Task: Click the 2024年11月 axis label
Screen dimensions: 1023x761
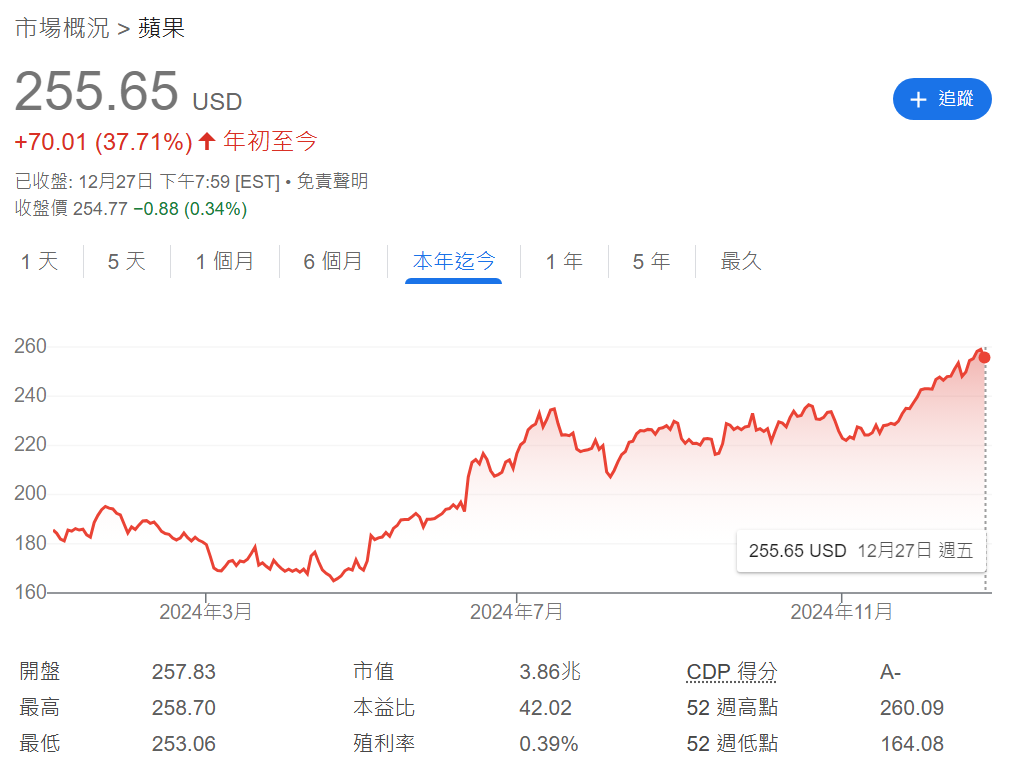Action: tap(841, 612)
